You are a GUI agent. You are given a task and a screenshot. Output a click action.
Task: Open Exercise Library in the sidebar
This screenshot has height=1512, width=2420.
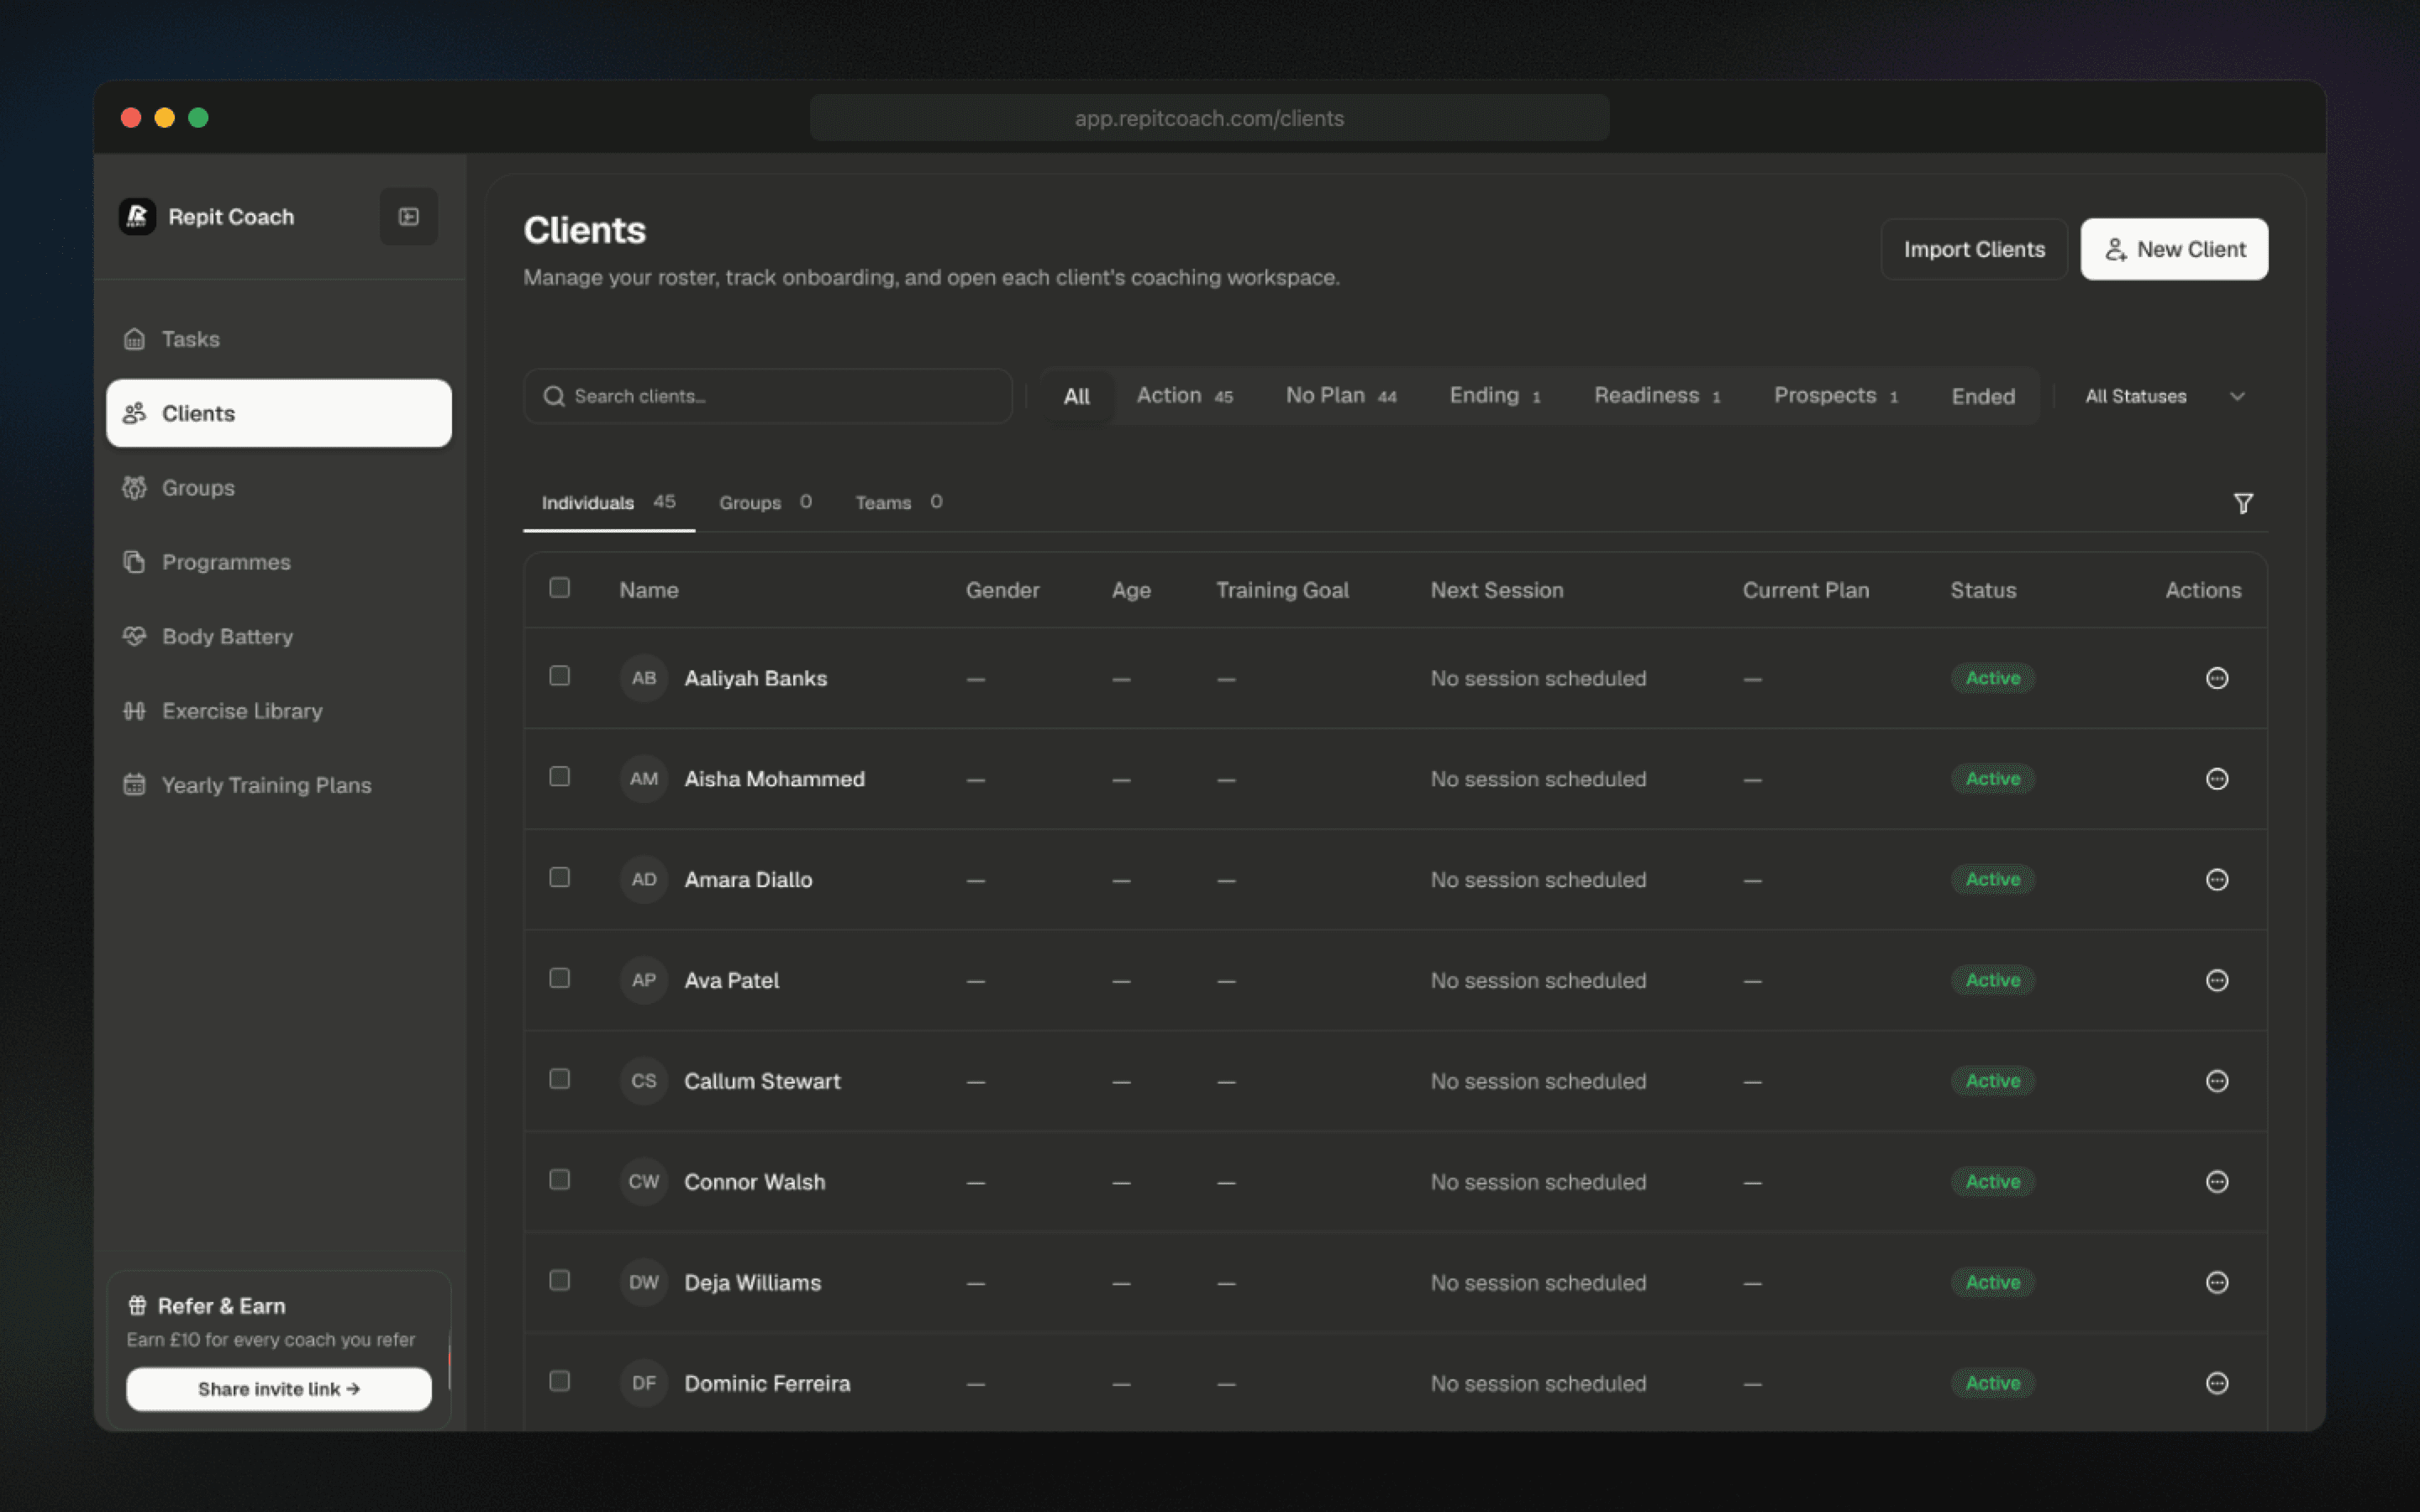[279, 711]
